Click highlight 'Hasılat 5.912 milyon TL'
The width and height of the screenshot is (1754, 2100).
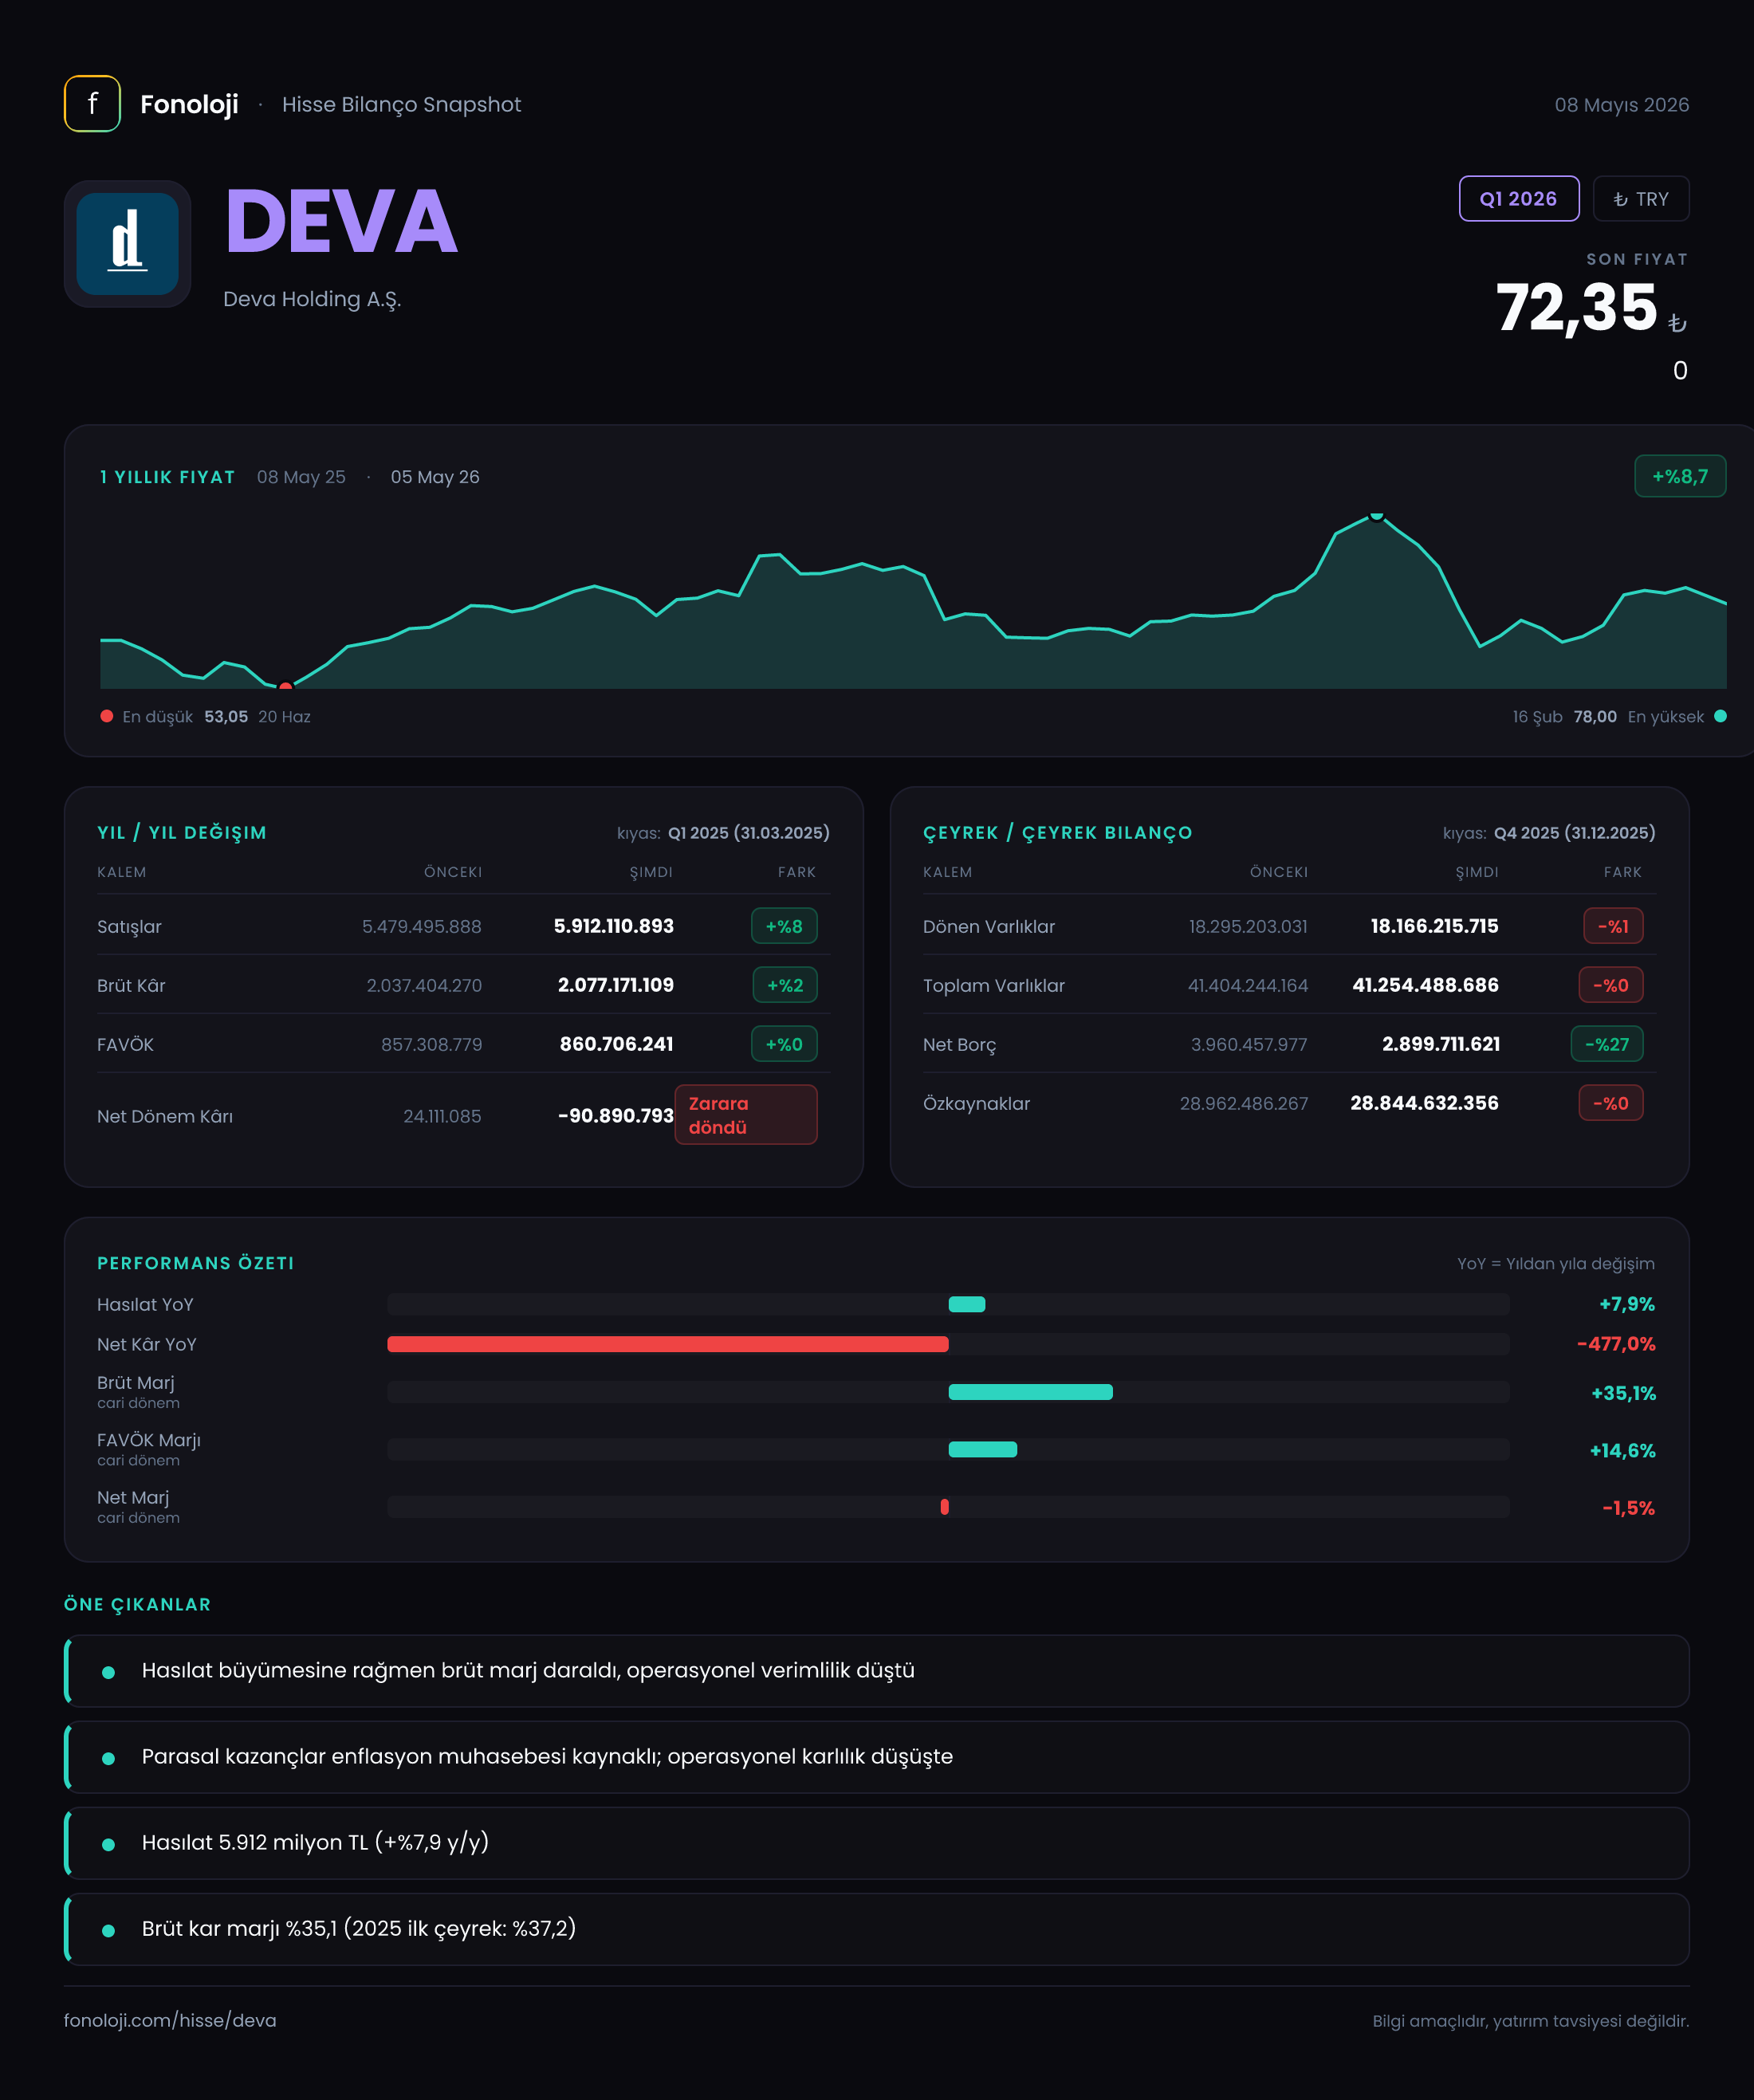[876, 1843]
